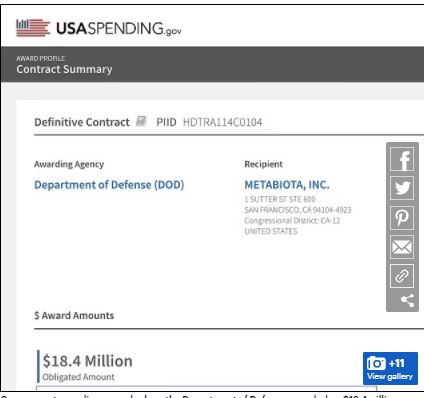Viewport: 424px width, 398px height.
Task: Share via the Twitter bird icon
Action: tap(402, 188)
